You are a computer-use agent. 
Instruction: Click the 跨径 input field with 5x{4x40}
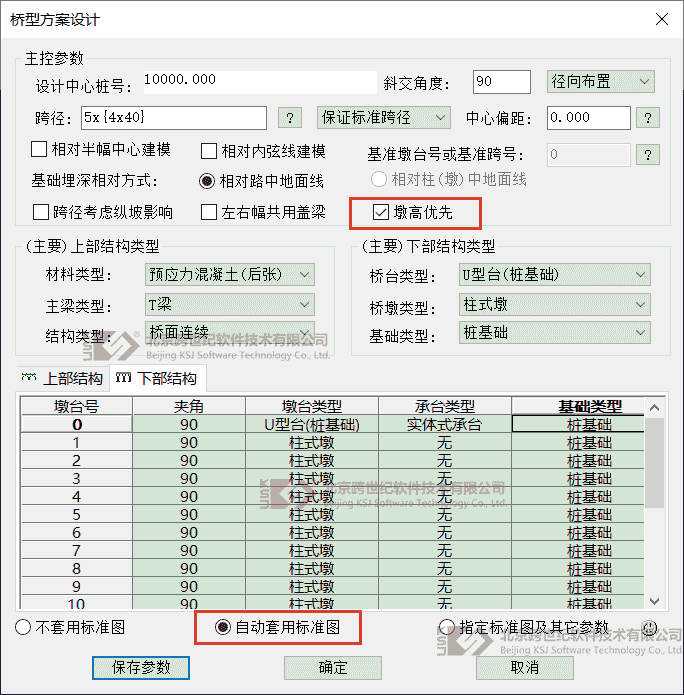(x=174, y=117)
